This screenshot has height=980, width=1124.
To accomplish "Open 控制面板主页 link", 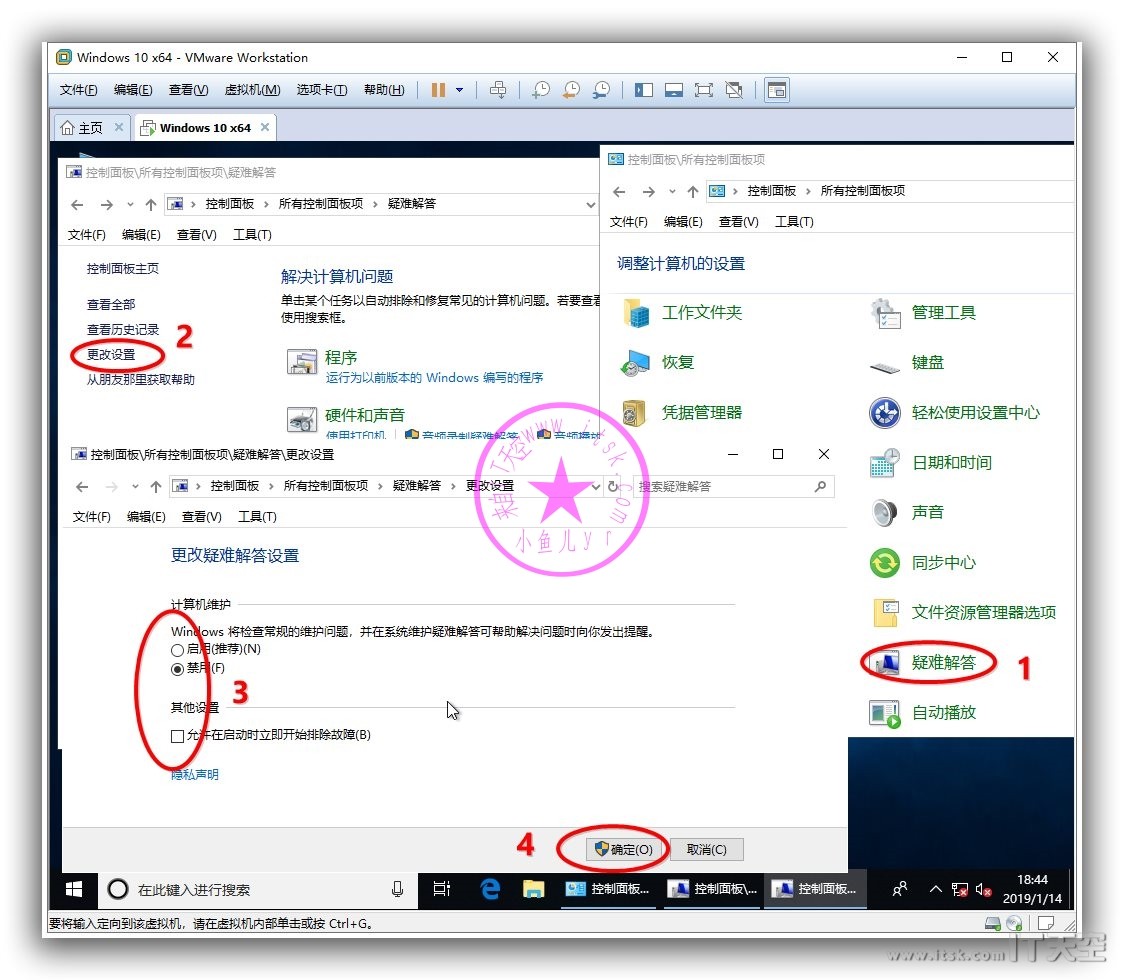I will 123,268.
